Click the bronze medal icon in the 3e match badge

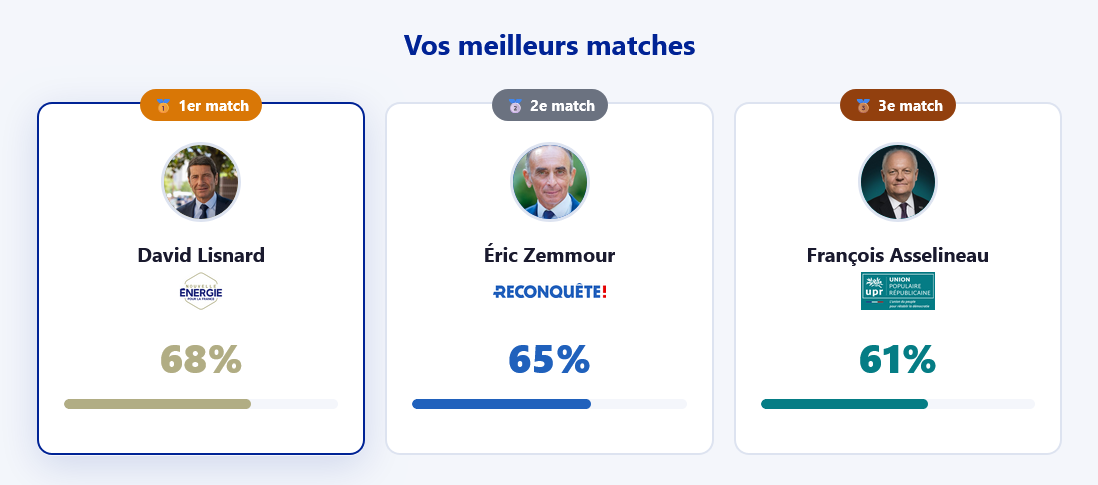pyautogui.click(x=863, y=106)
